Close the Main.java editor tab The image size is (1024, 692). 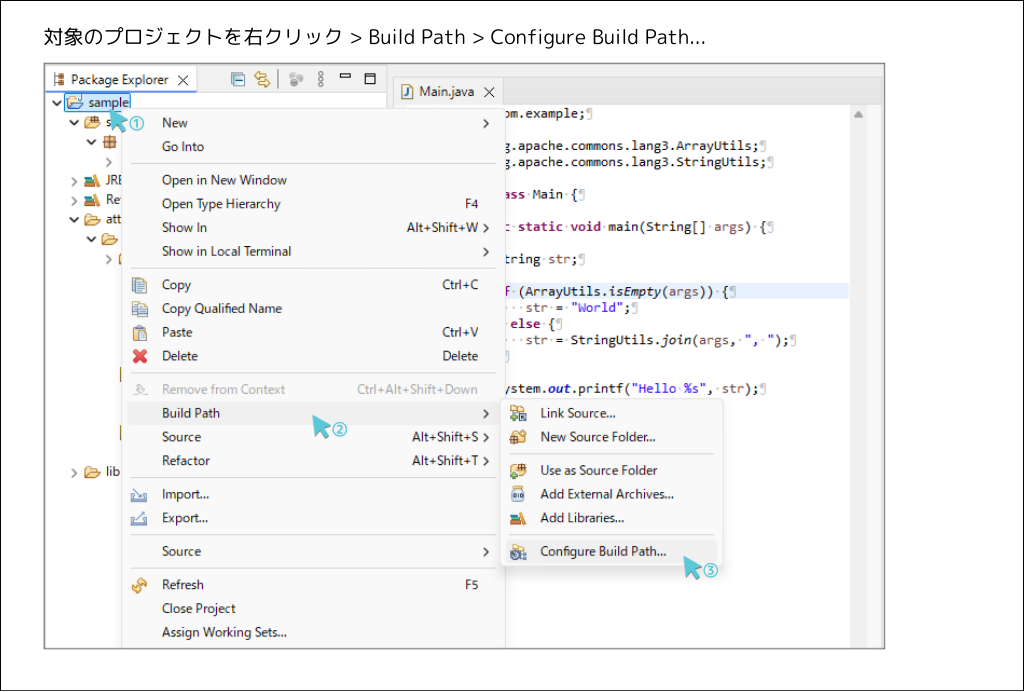pyautogui.click(x=489, y=92)
